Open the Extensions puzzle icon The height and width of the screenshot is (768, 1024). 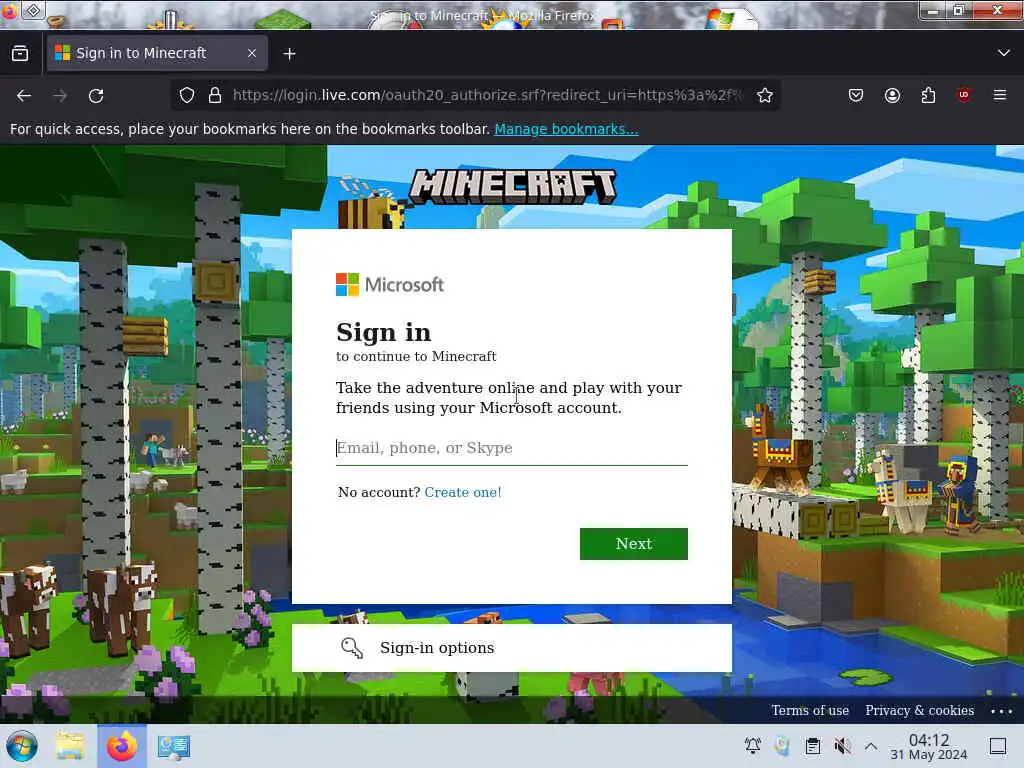tap(928, 95)
